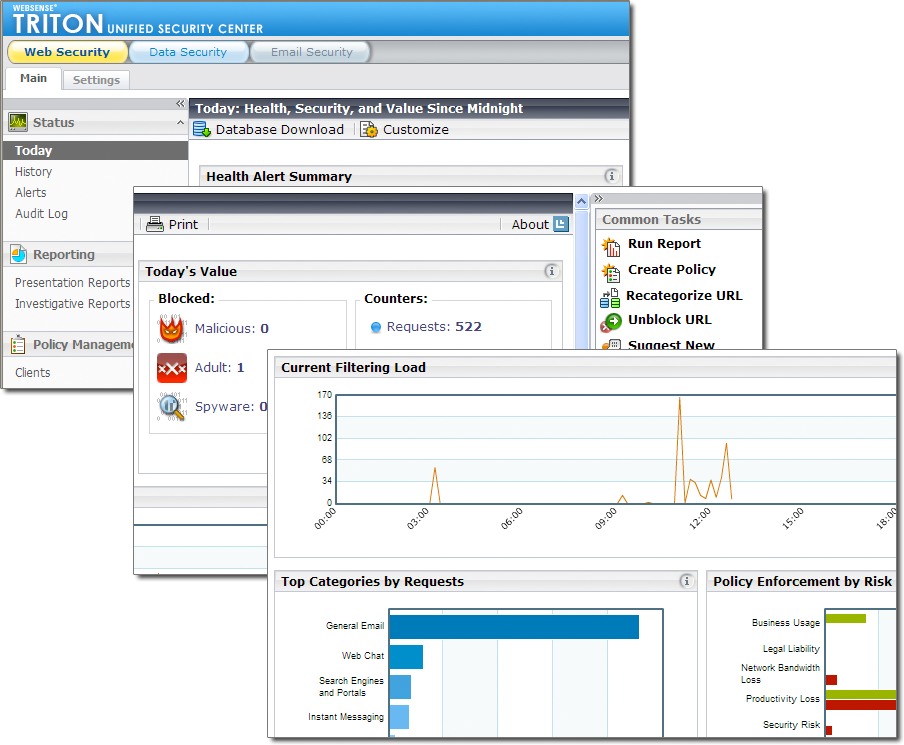Click the Reporting pie chart icon
The height and width of the screenshot is (745, 904).
tap(18, 254)
